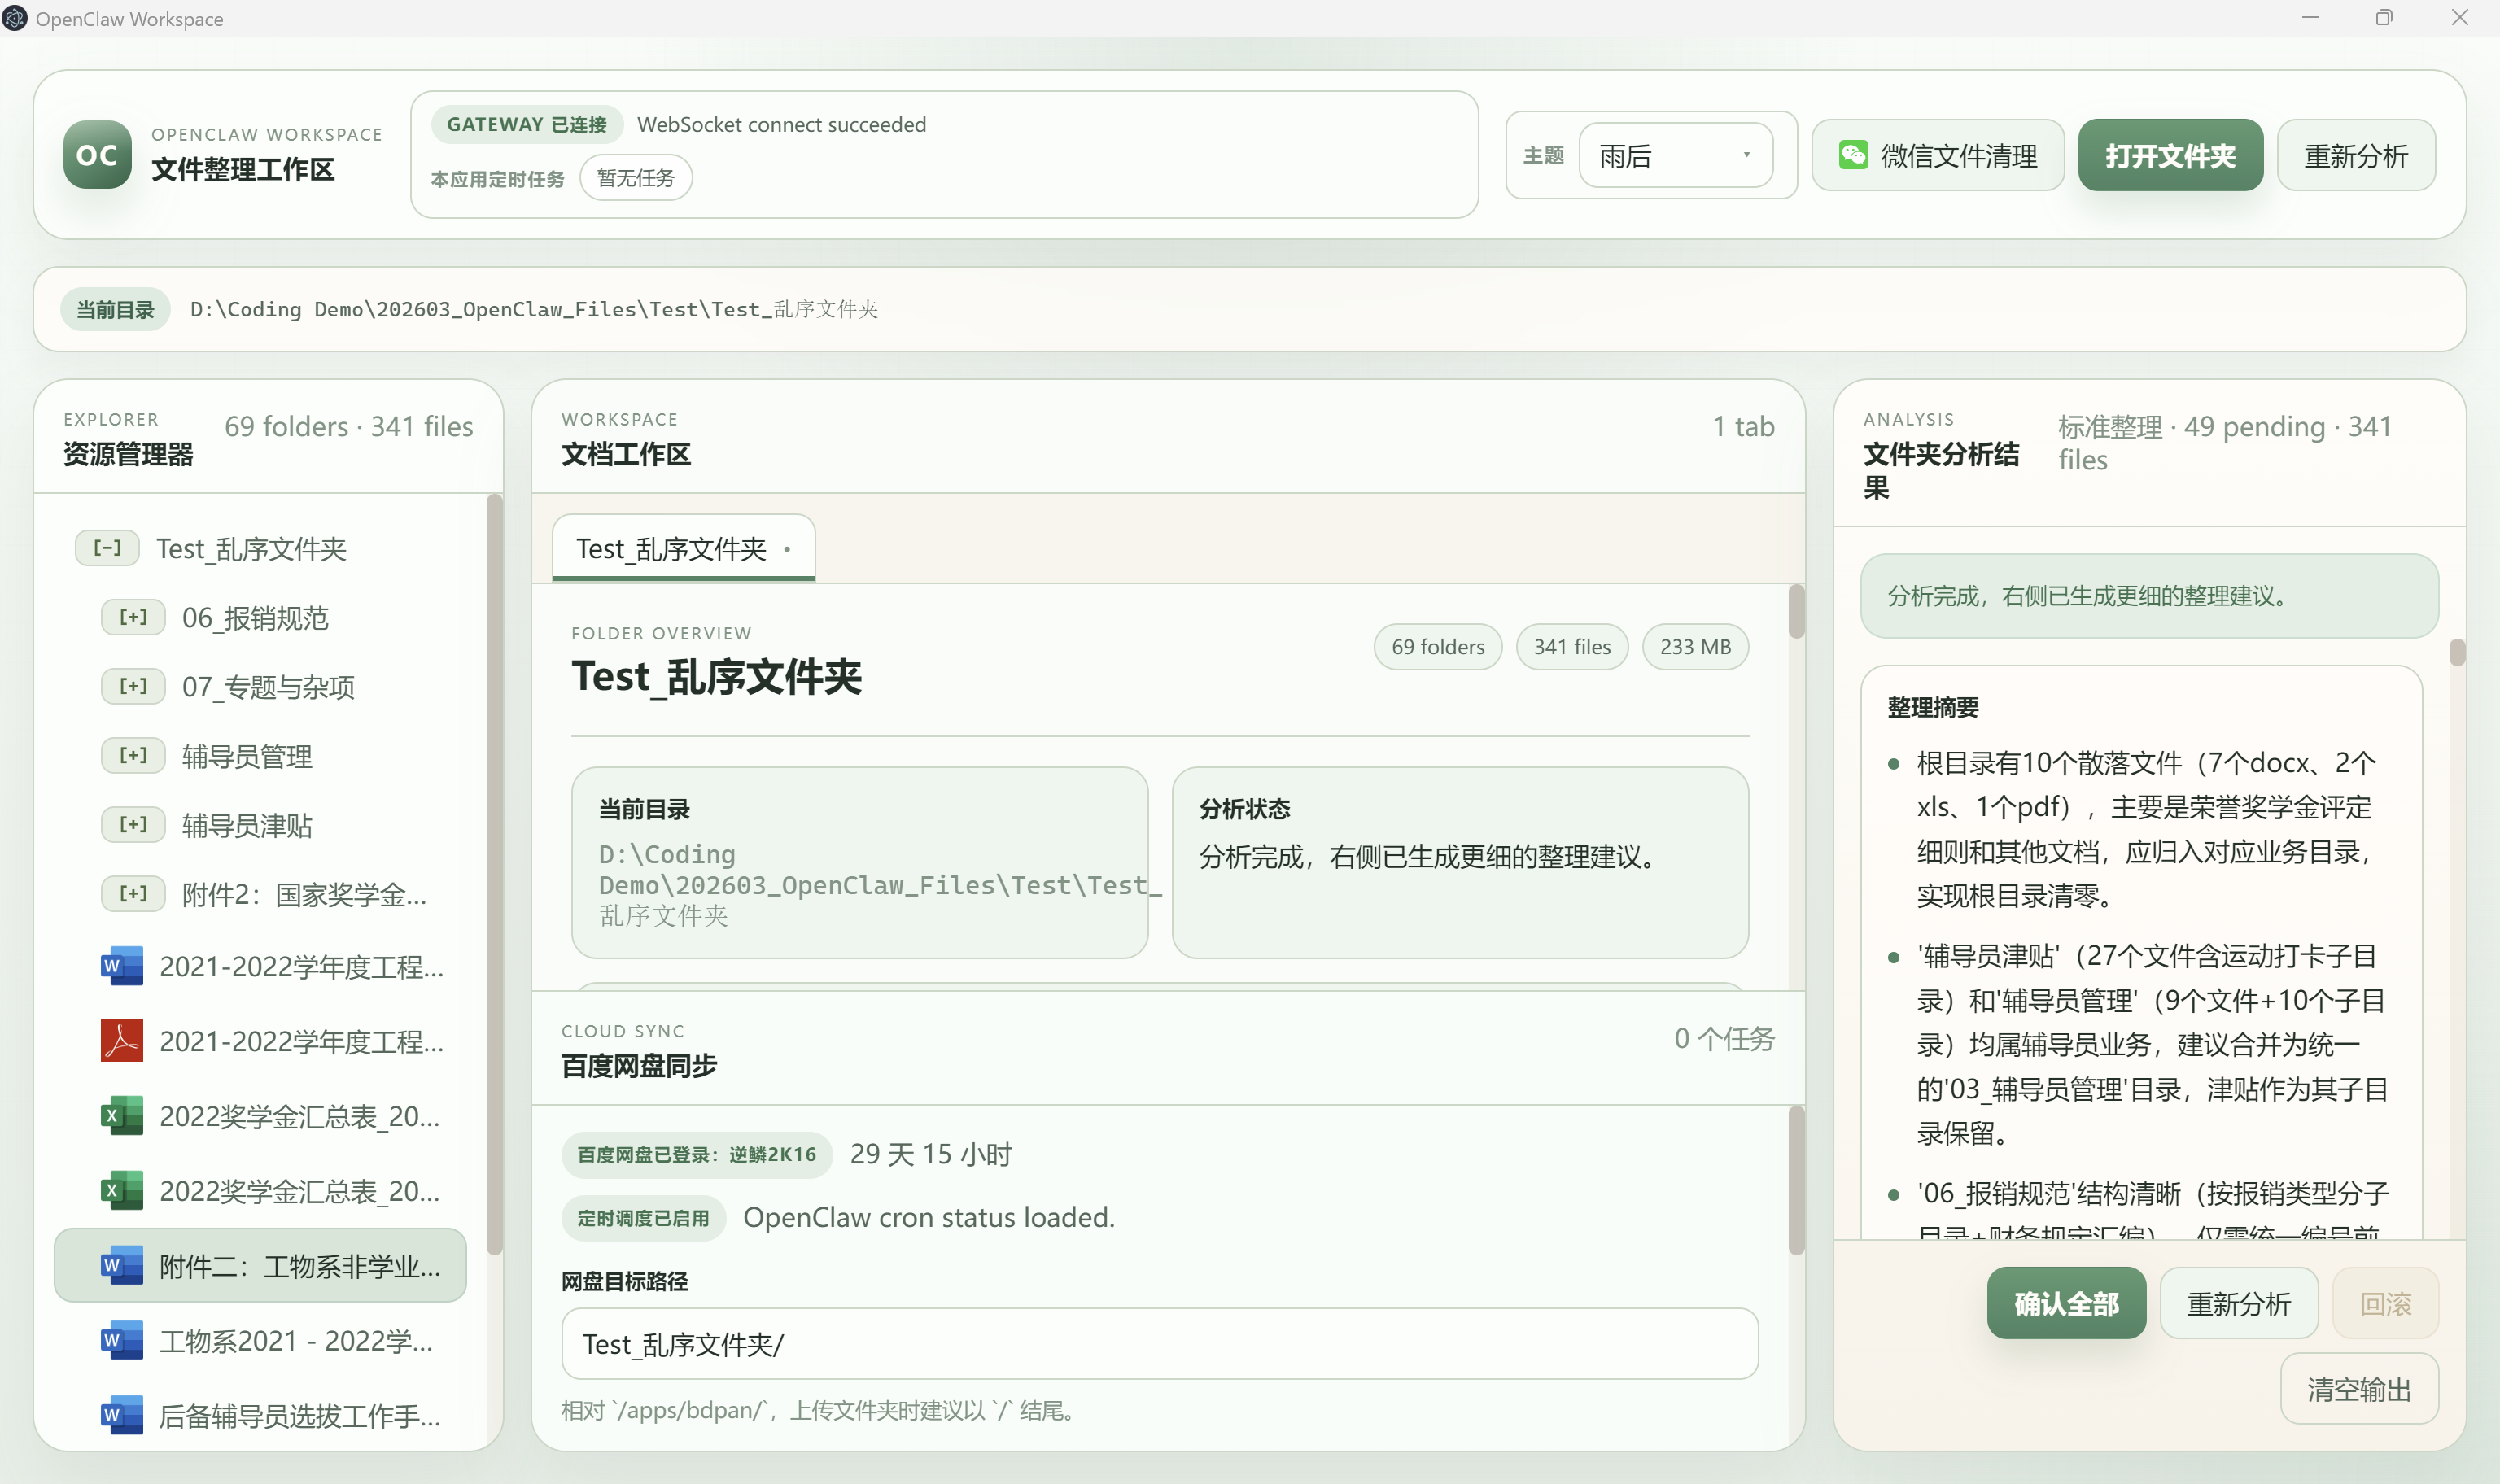Viewport: 2500px width, 1484px height.
Task: Click the resource explorer vertical scrollbar
Action: pos(494,875)
